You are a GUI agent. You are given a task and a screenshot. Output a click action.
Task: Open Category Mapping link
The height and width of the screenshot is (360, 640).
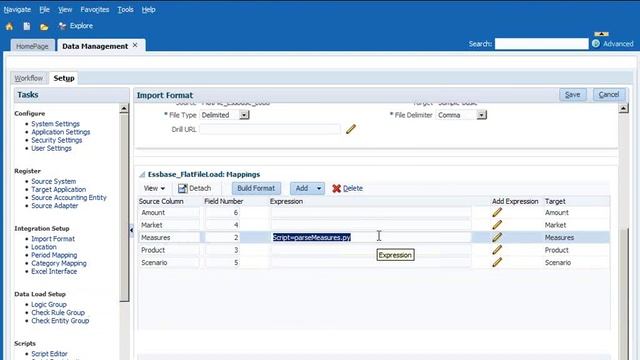click(x=59, y=263)
